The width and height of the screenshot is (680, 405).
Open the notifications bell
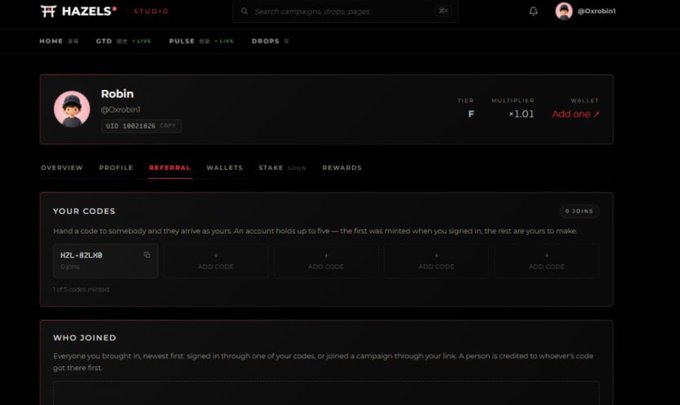(x=533, y=11)
